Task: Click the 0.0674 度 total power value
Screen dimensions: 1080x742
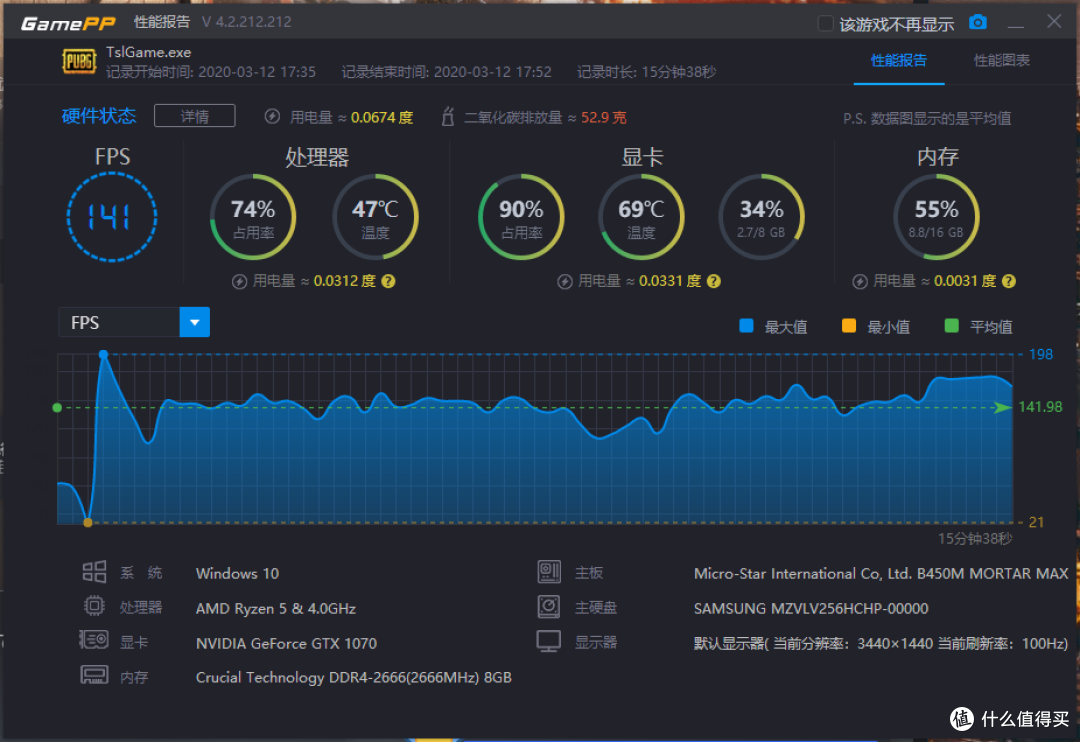Action: (382, 117)
